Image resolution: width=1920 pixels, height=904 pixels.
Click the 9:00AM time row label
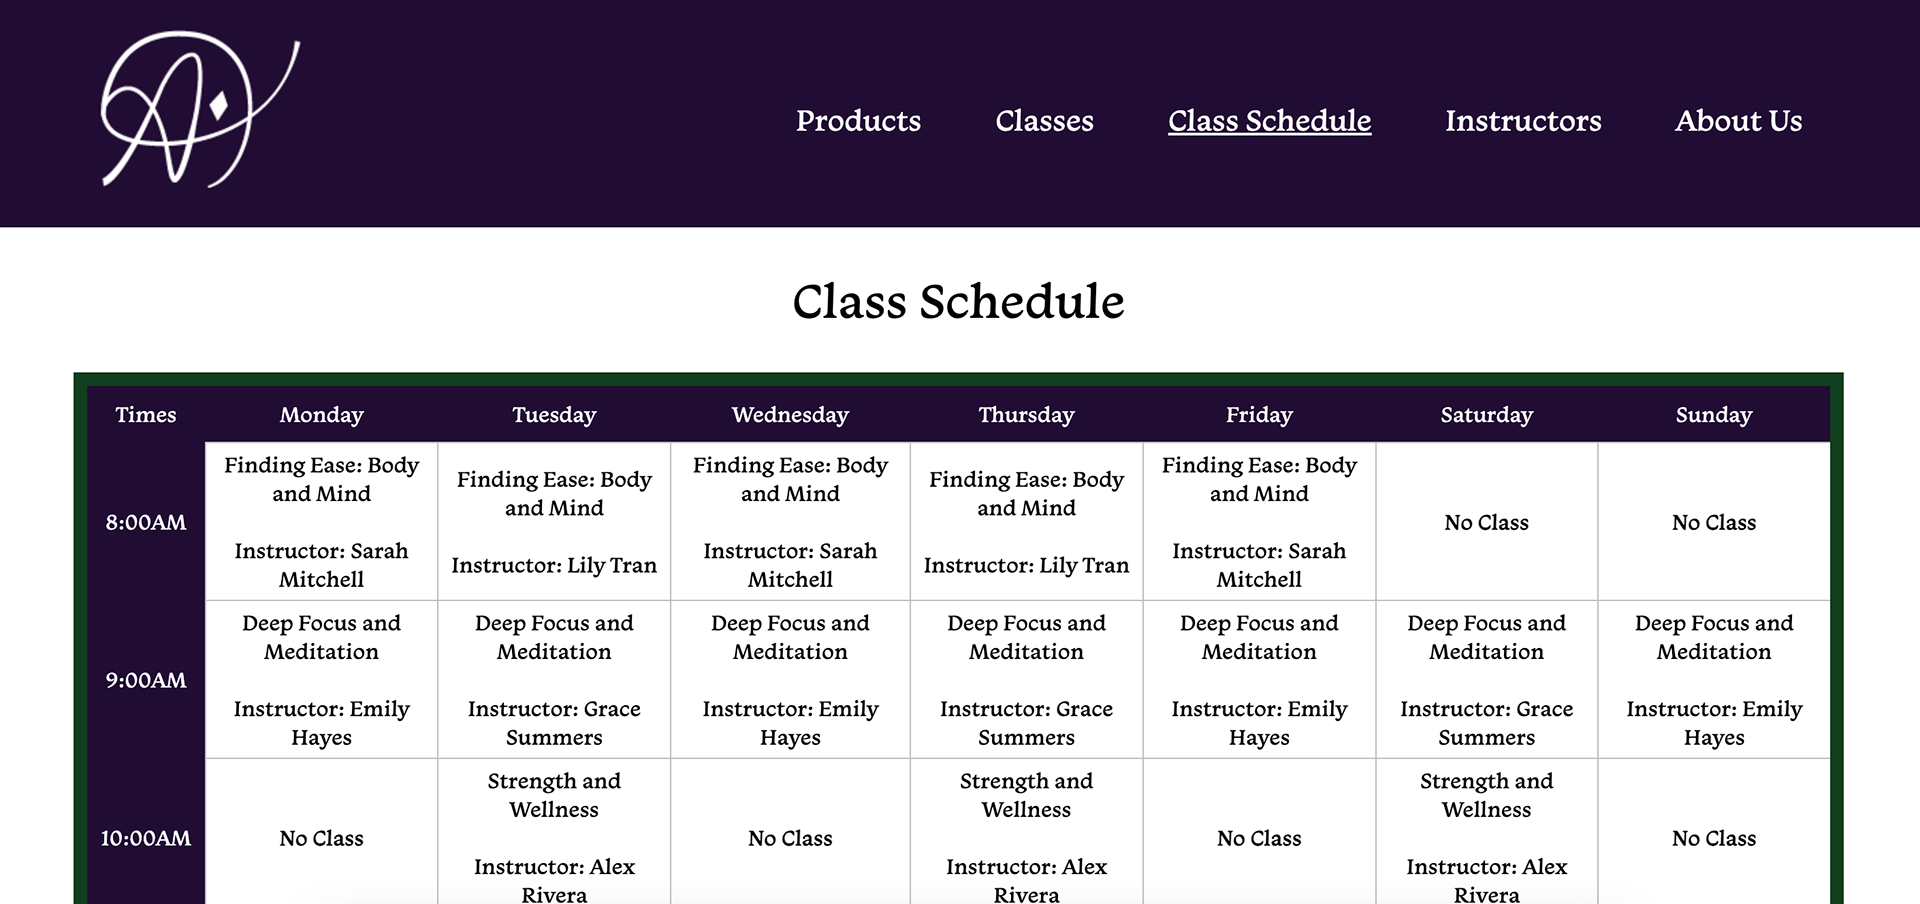click(x=146, y=680)
